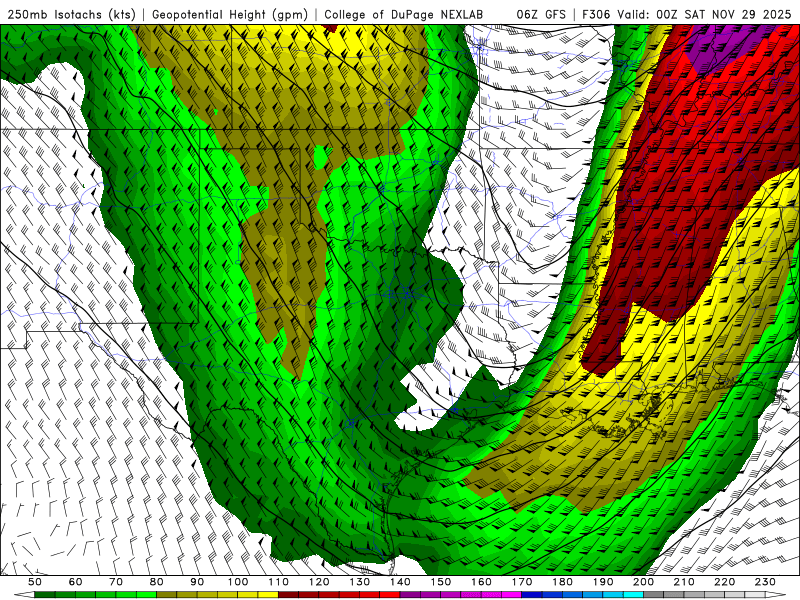This screenshot has width=800, height=600.
Task: Click the 210 label on the color scale
Action: 684,582
